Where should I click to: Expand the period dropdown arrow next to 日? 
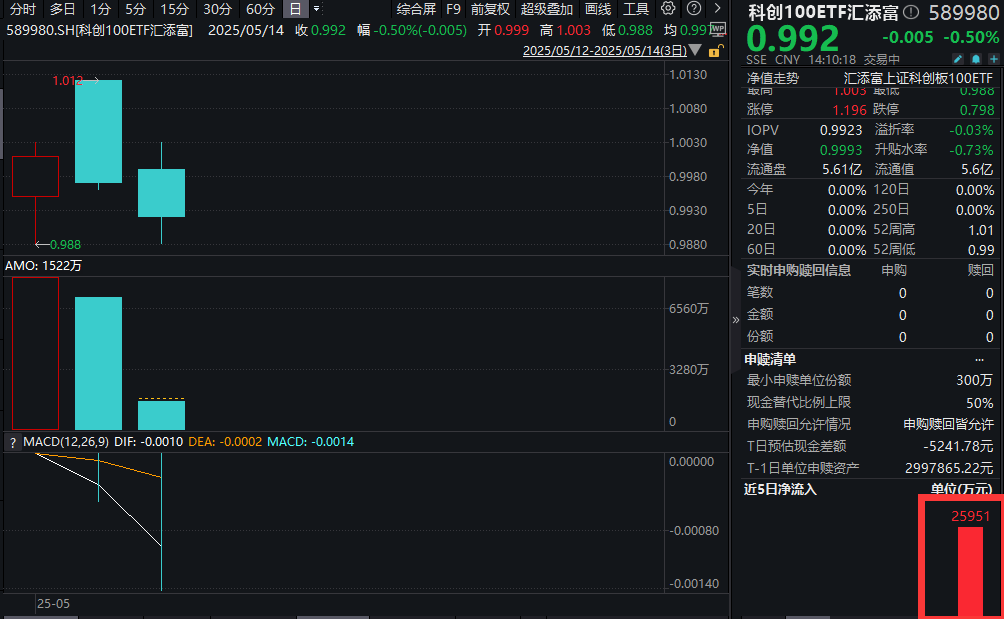tap(317, 9)
